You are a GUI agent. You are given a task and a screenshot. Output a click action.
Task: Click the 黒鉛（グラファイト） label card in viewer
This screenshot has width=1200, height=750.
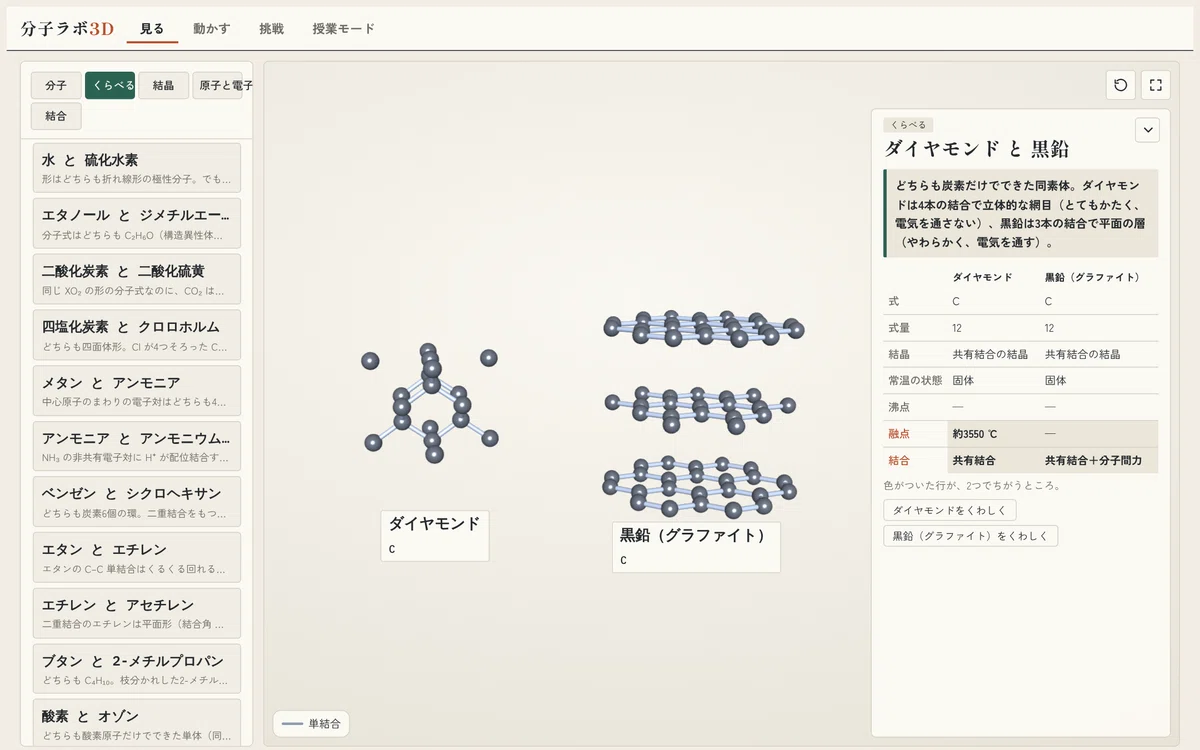coord(696,547)
